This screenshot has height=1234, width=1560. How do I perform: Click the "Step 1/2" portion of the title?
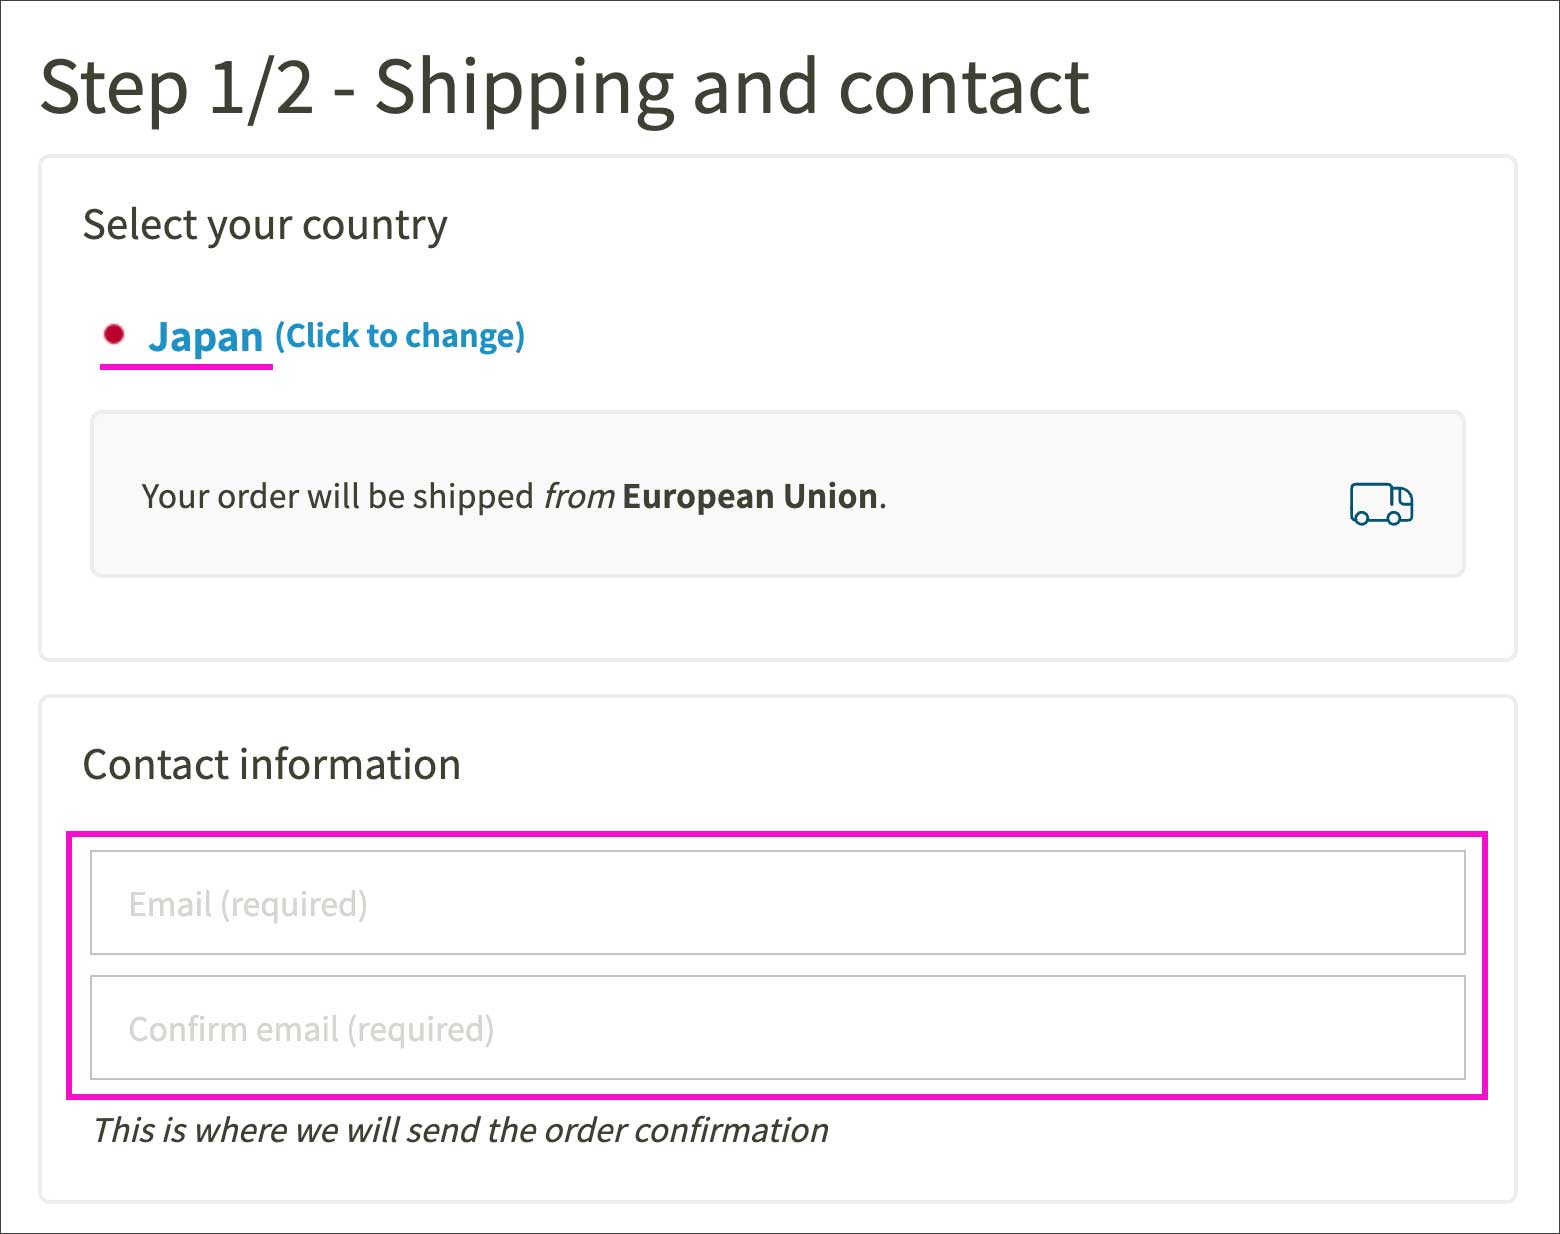(x=177, y=88)
